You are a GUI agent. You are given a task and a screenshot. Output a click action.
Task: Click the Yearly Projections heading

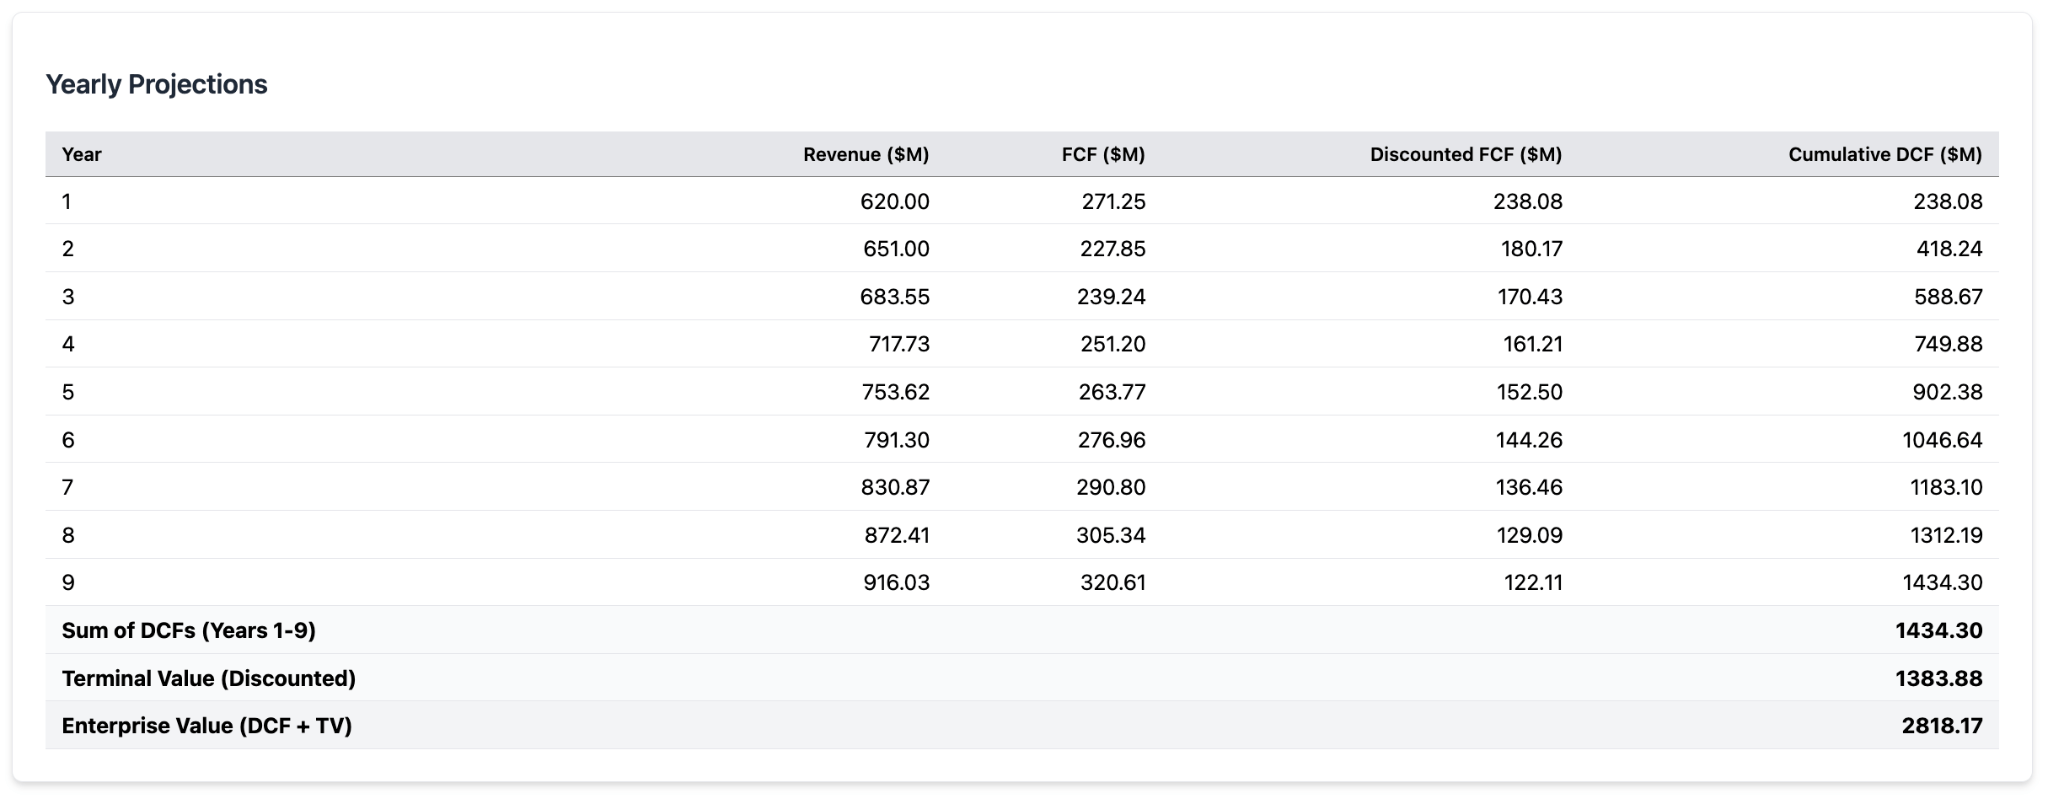click(x=156, y=84)
